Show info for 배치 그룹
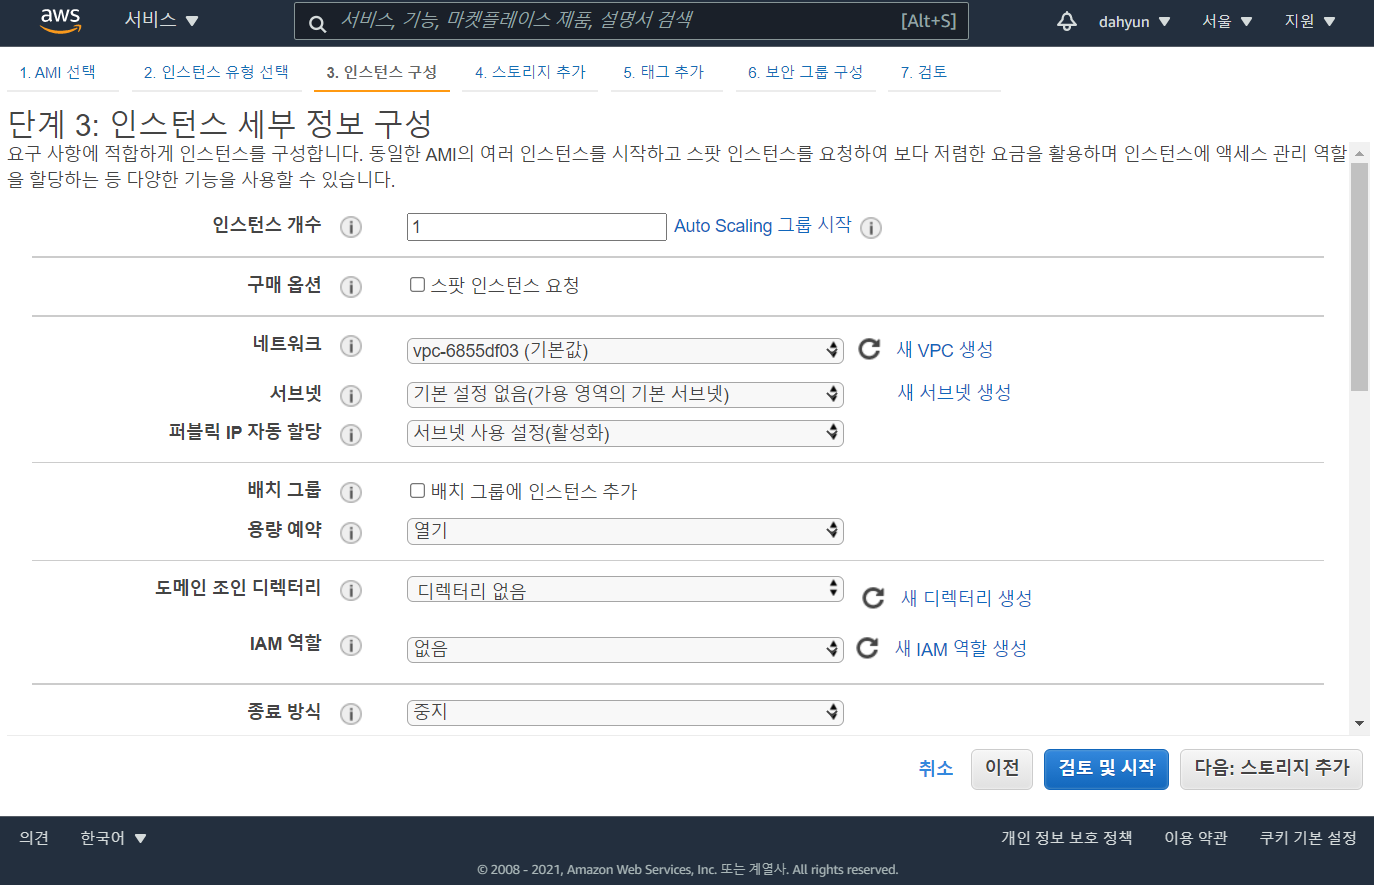The height and width of the screenshot is (885, 1374). (351, 492)
